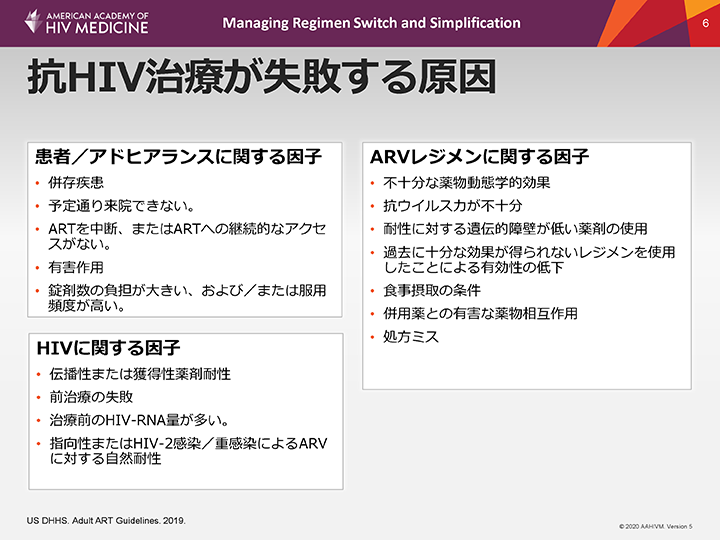Select the bullet 有害作用

76,266
